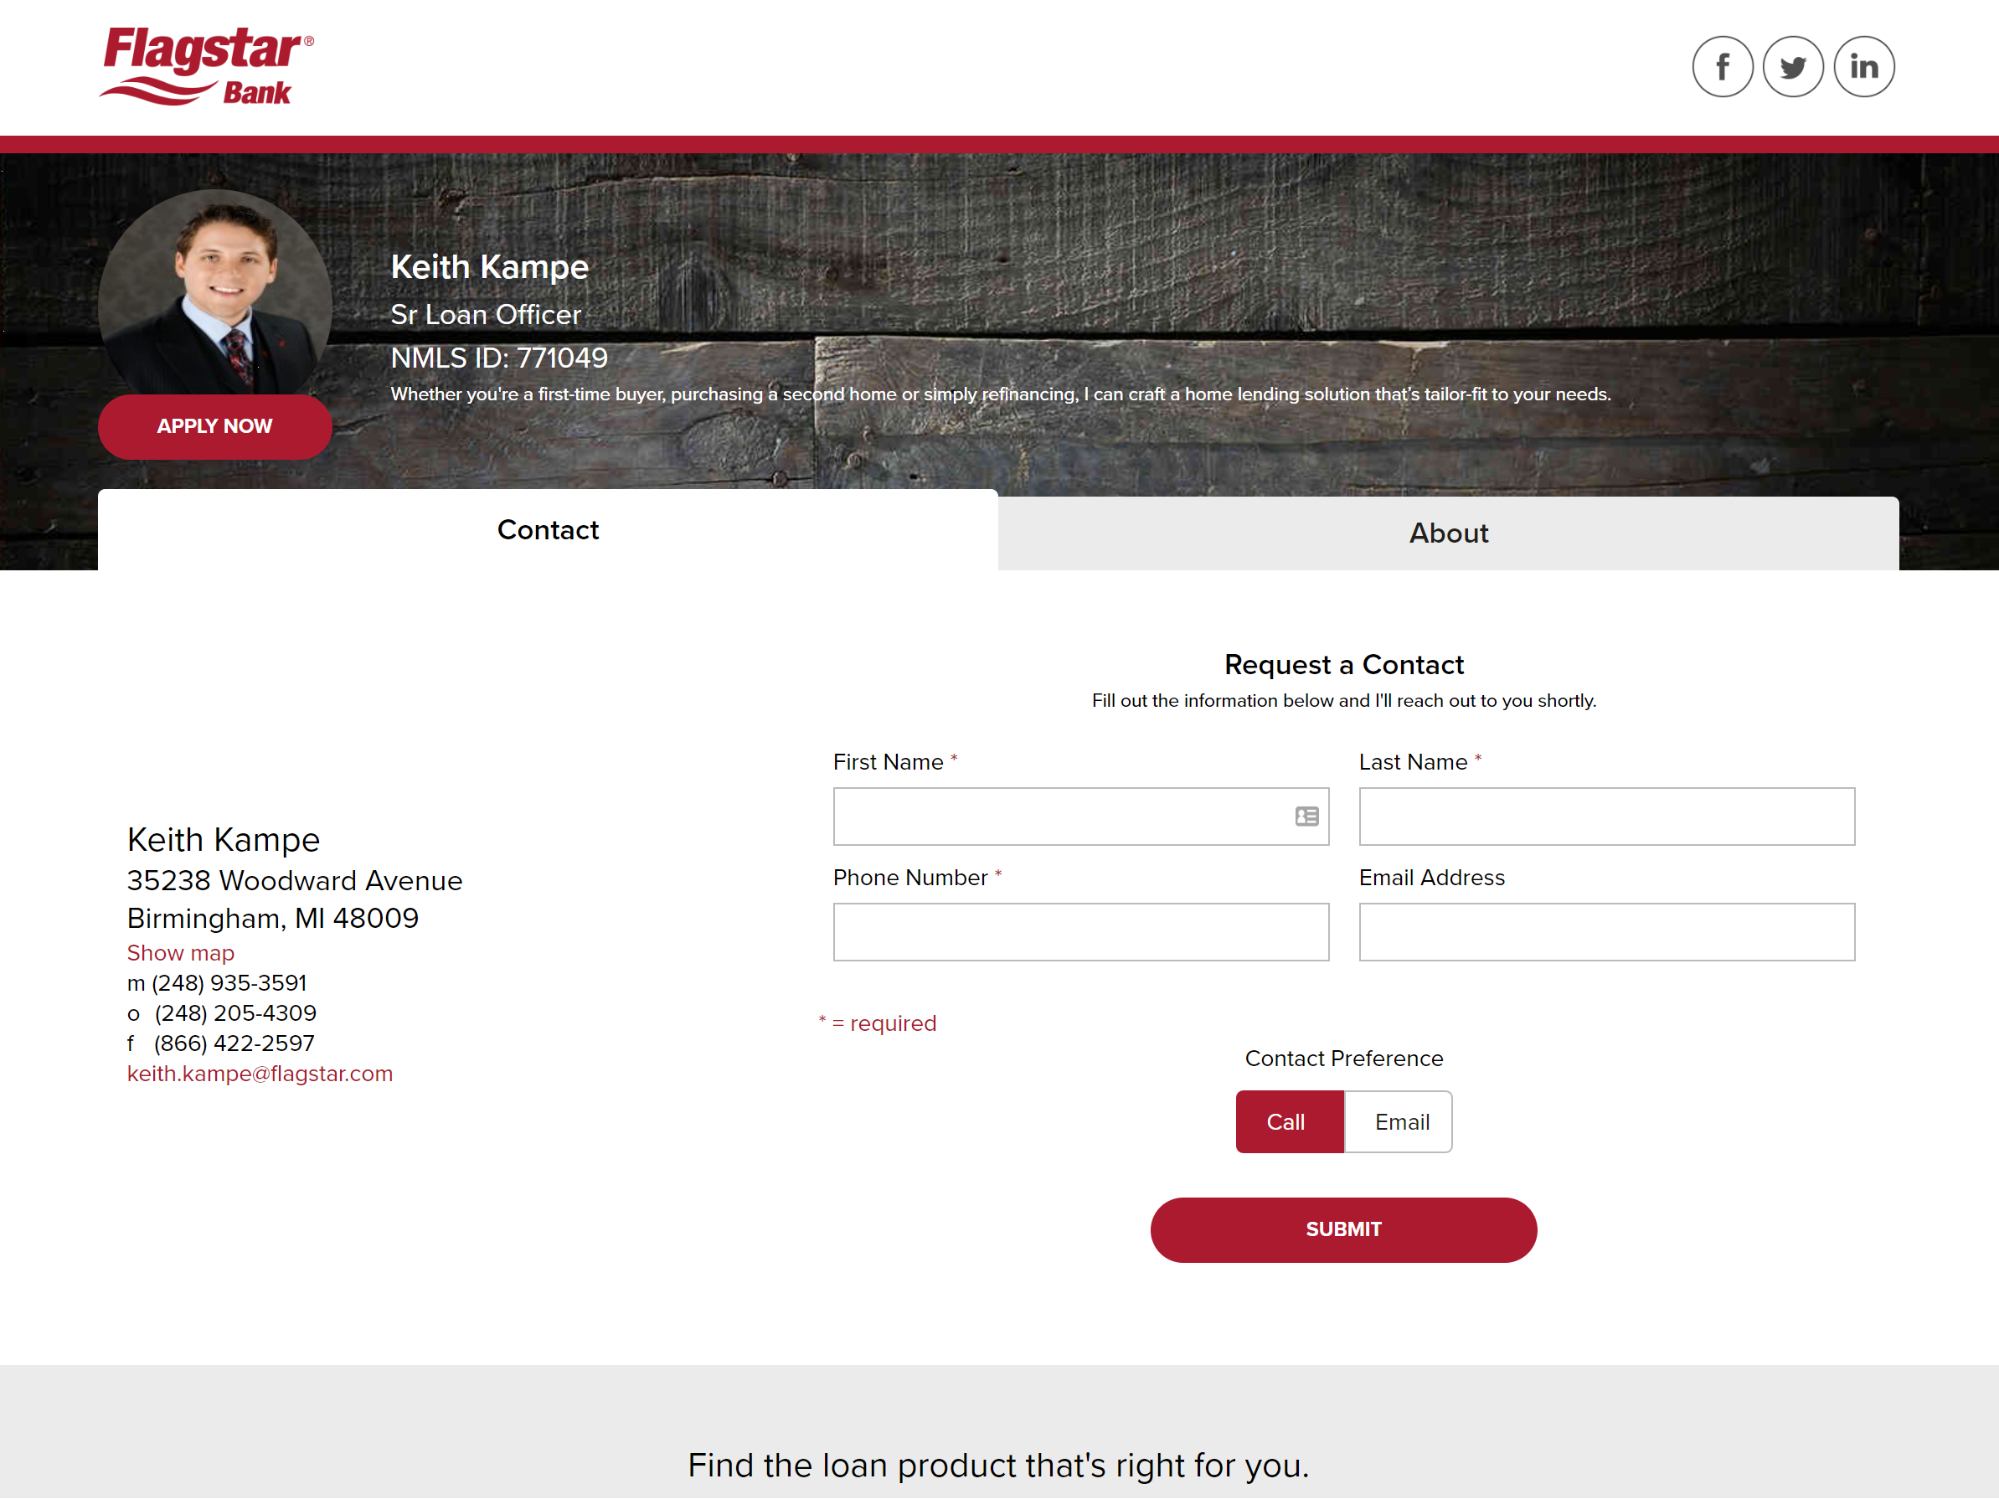Focus the First Name input field

pos(1081,816)
